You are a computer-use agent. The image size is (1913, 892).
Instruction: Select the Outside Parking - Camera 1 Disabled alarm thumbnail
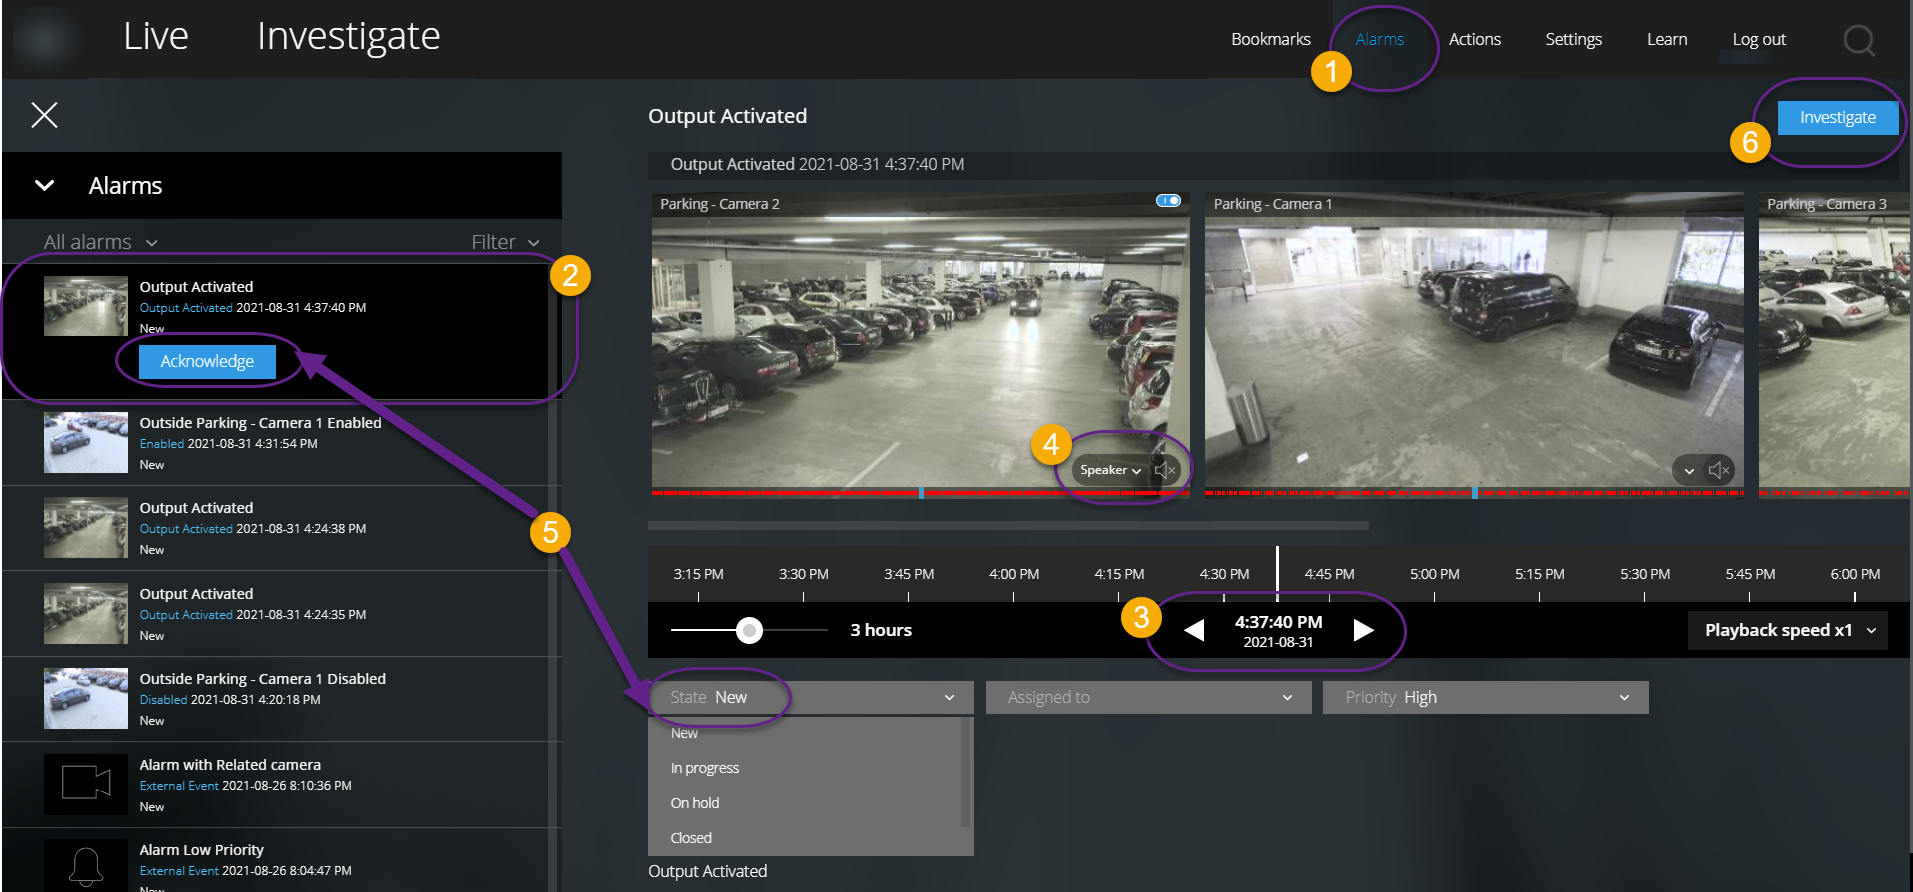tap(86, 698)
